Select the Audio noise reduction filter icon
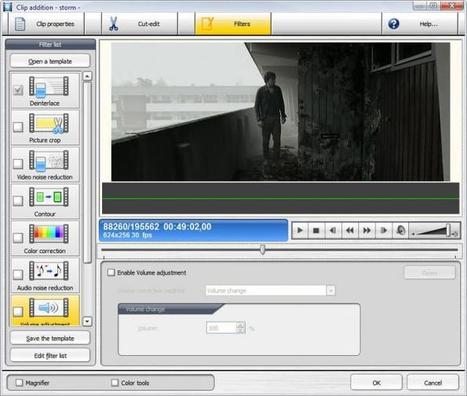 pyautogui.click(x=49, y=271)
